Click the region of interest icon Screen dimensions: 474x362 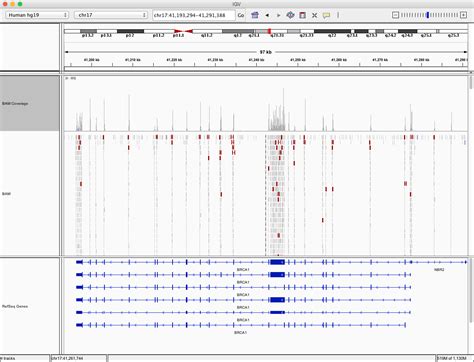(303, 15)
